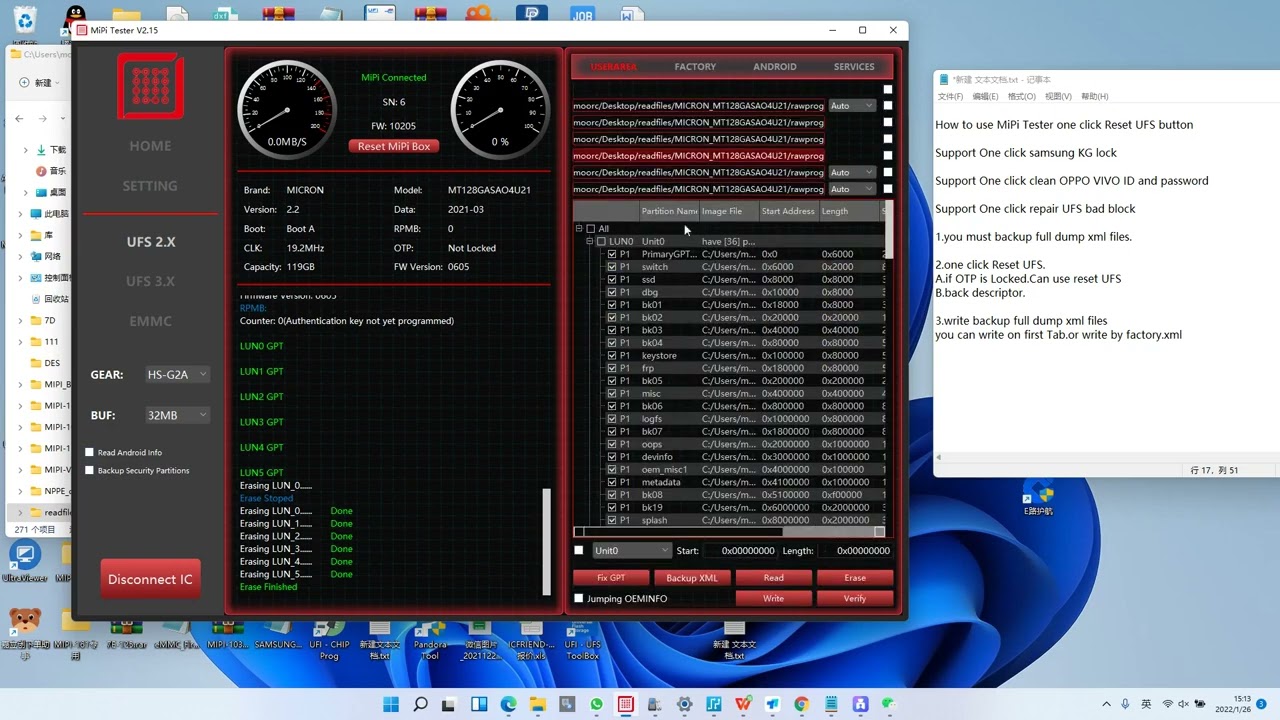Switch to ANDROID tab
1280x720 pixels.
[775, 67]
